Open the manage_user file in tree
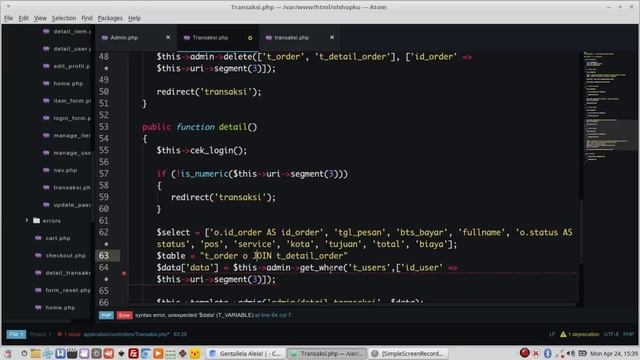The height and width of the screenshot is (360, 640). point(72,153)
